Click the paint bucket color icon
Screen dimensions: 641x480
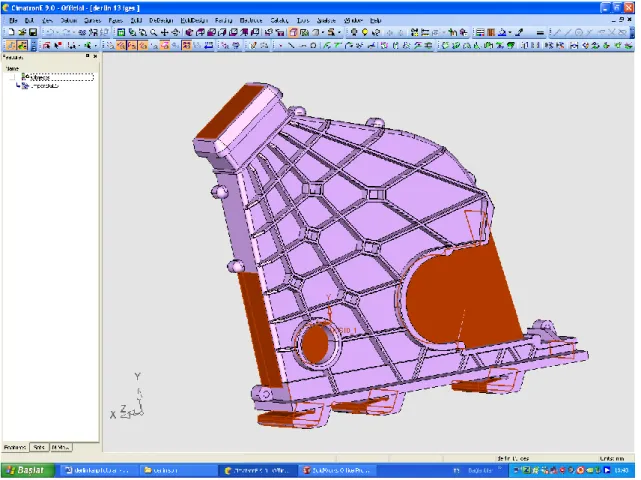click(502, 32)
